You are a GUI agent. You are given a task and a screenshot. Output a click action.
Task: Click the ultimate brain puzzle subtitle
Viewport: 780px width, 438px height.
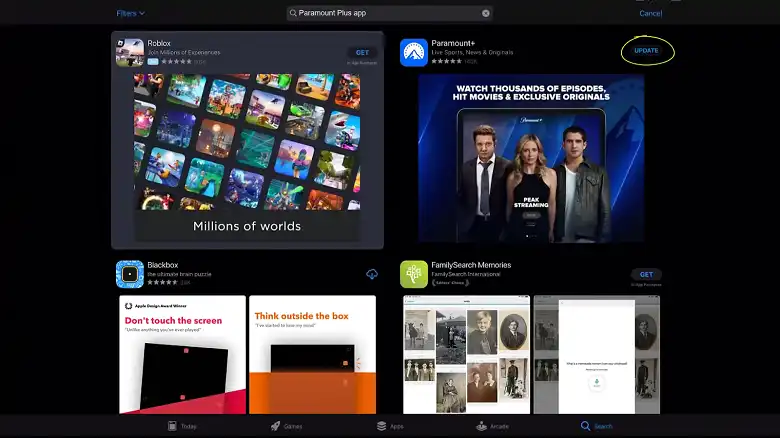[x=179, y=274]
